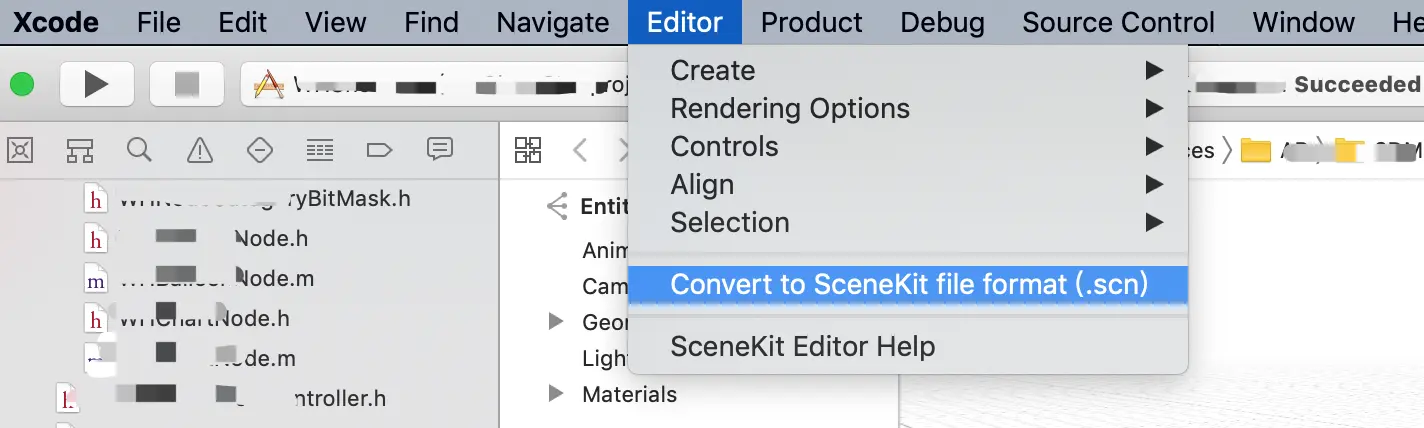The image size is (1424, 428).
Task: Open the Symbol navigator icon
Action: click(80, 150)
